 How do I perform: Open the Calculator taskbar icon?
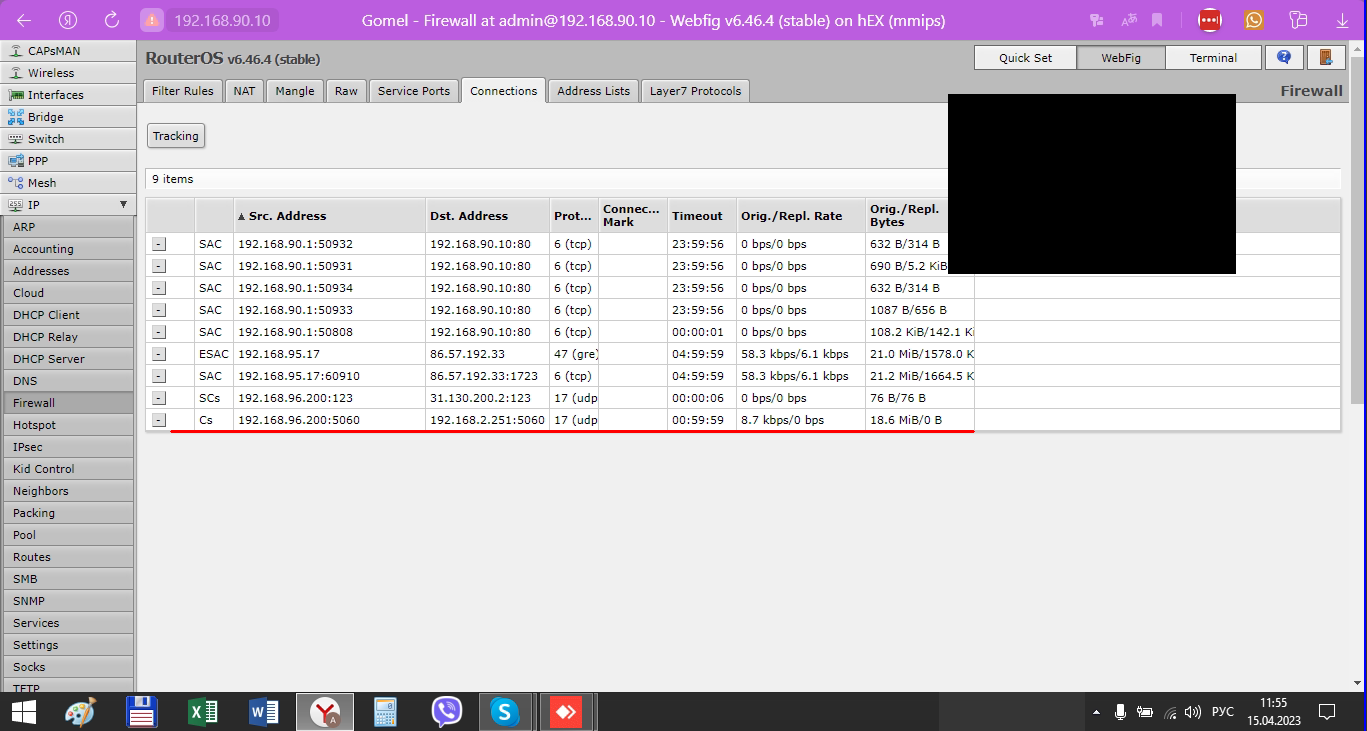coord(385,712)
